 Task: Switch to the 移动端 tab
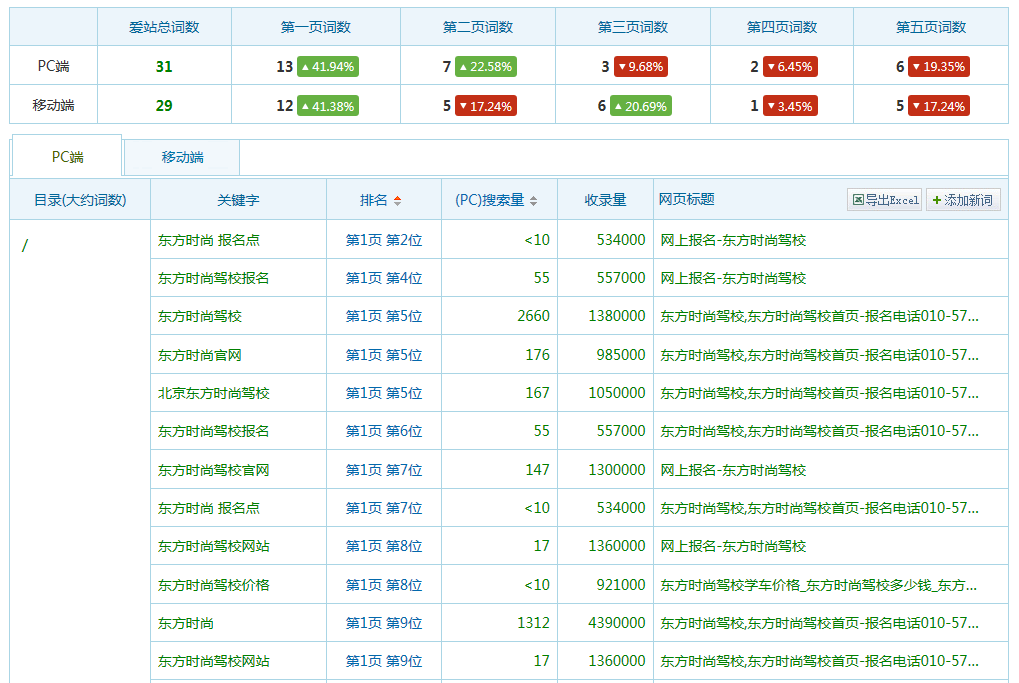click(x=182, y=157)
